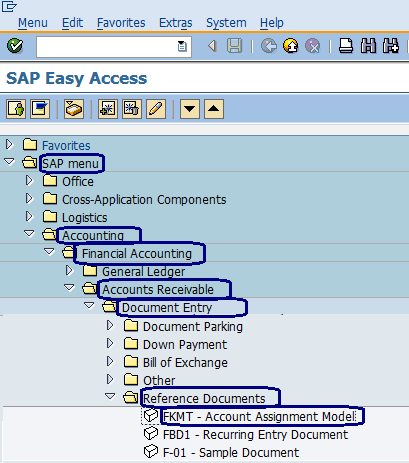The width and height of the screenshot is (409, 463).
Task: Expand the Document Parking node arrow
Action: pyautogui.click(x=110, y=325)
